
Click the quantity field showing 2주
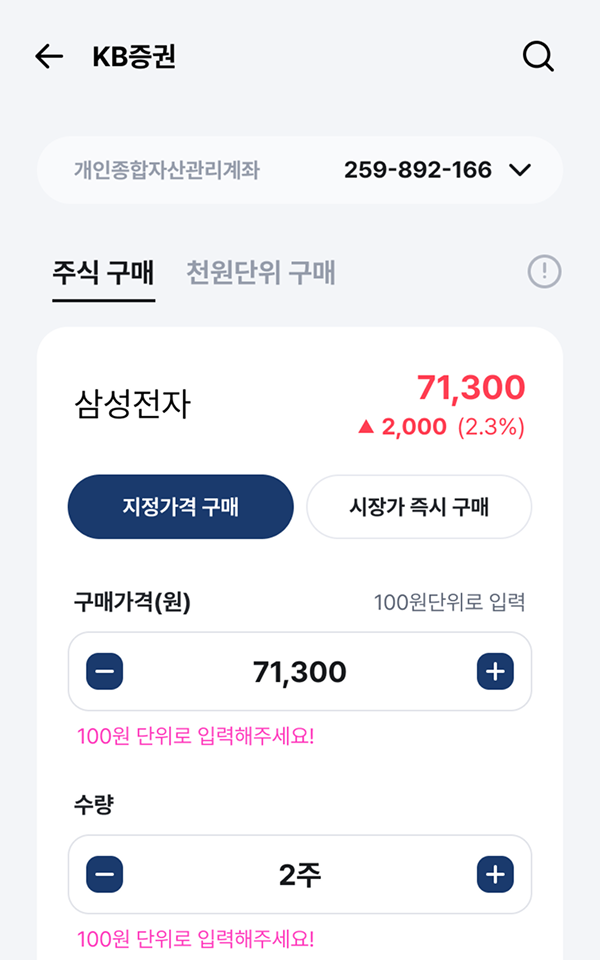[x=300, y=875]
